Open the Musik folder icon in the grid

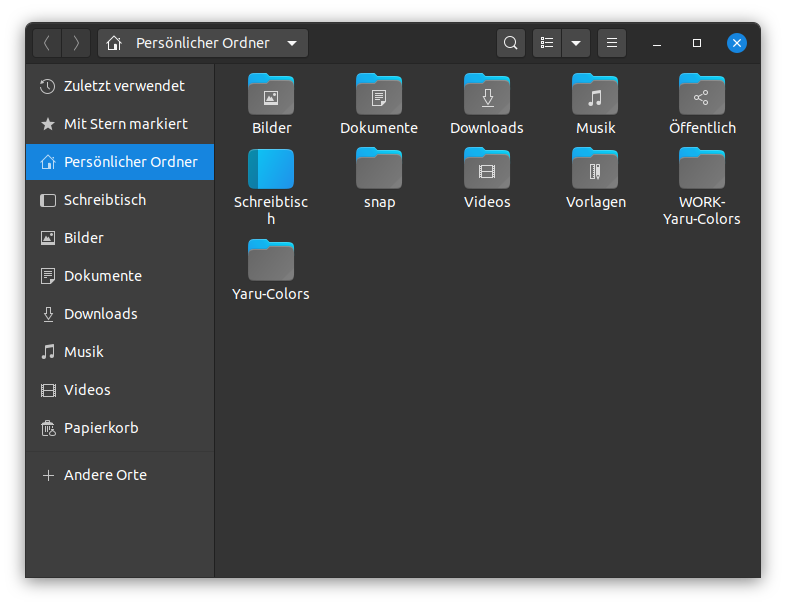pyautogui.click(x=595, y=94)
